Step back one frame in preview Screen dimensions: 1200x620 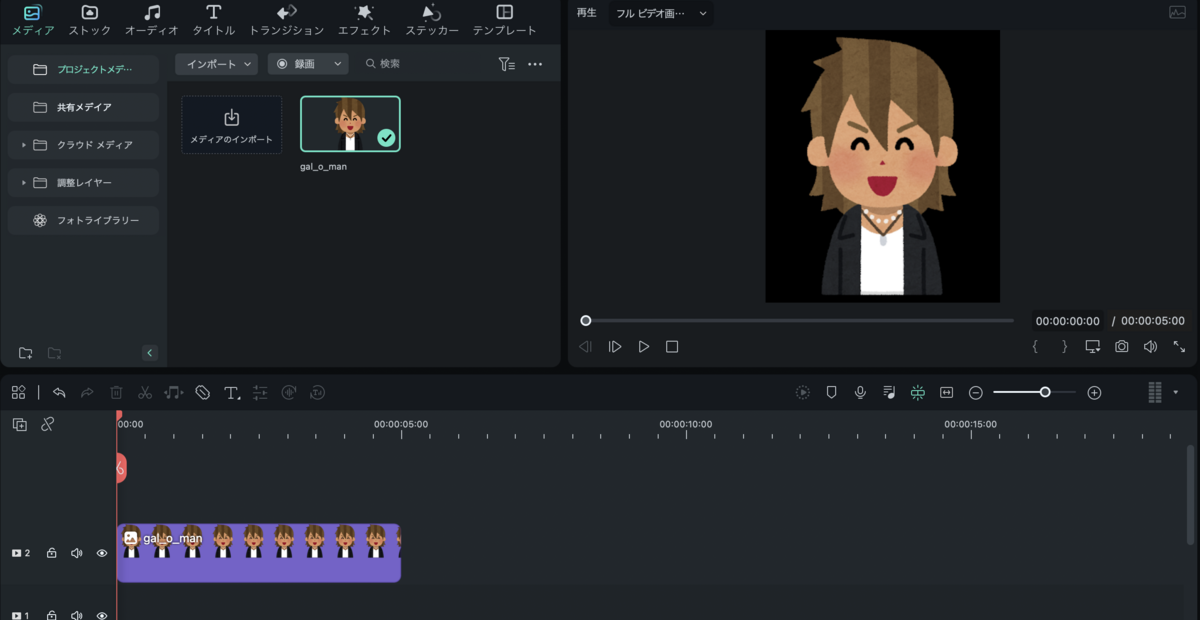[x=586, y=347]
